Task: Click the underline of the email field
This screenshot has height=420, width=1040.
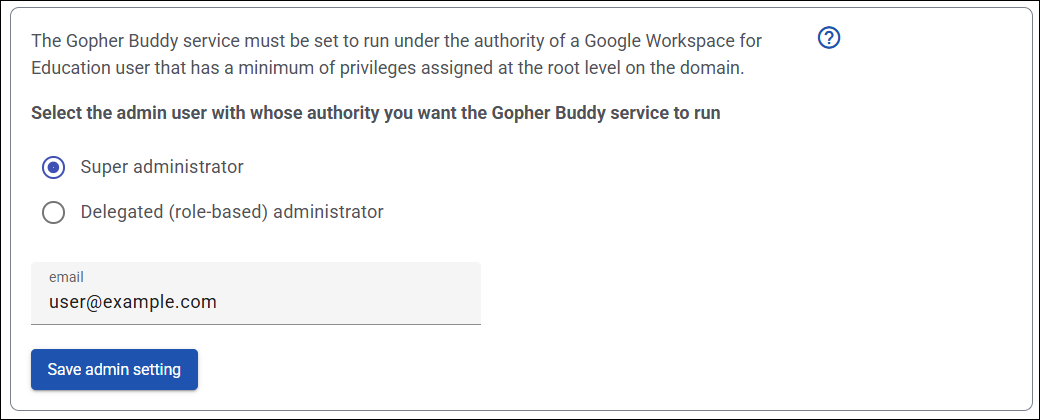Action: pos(256,324)
